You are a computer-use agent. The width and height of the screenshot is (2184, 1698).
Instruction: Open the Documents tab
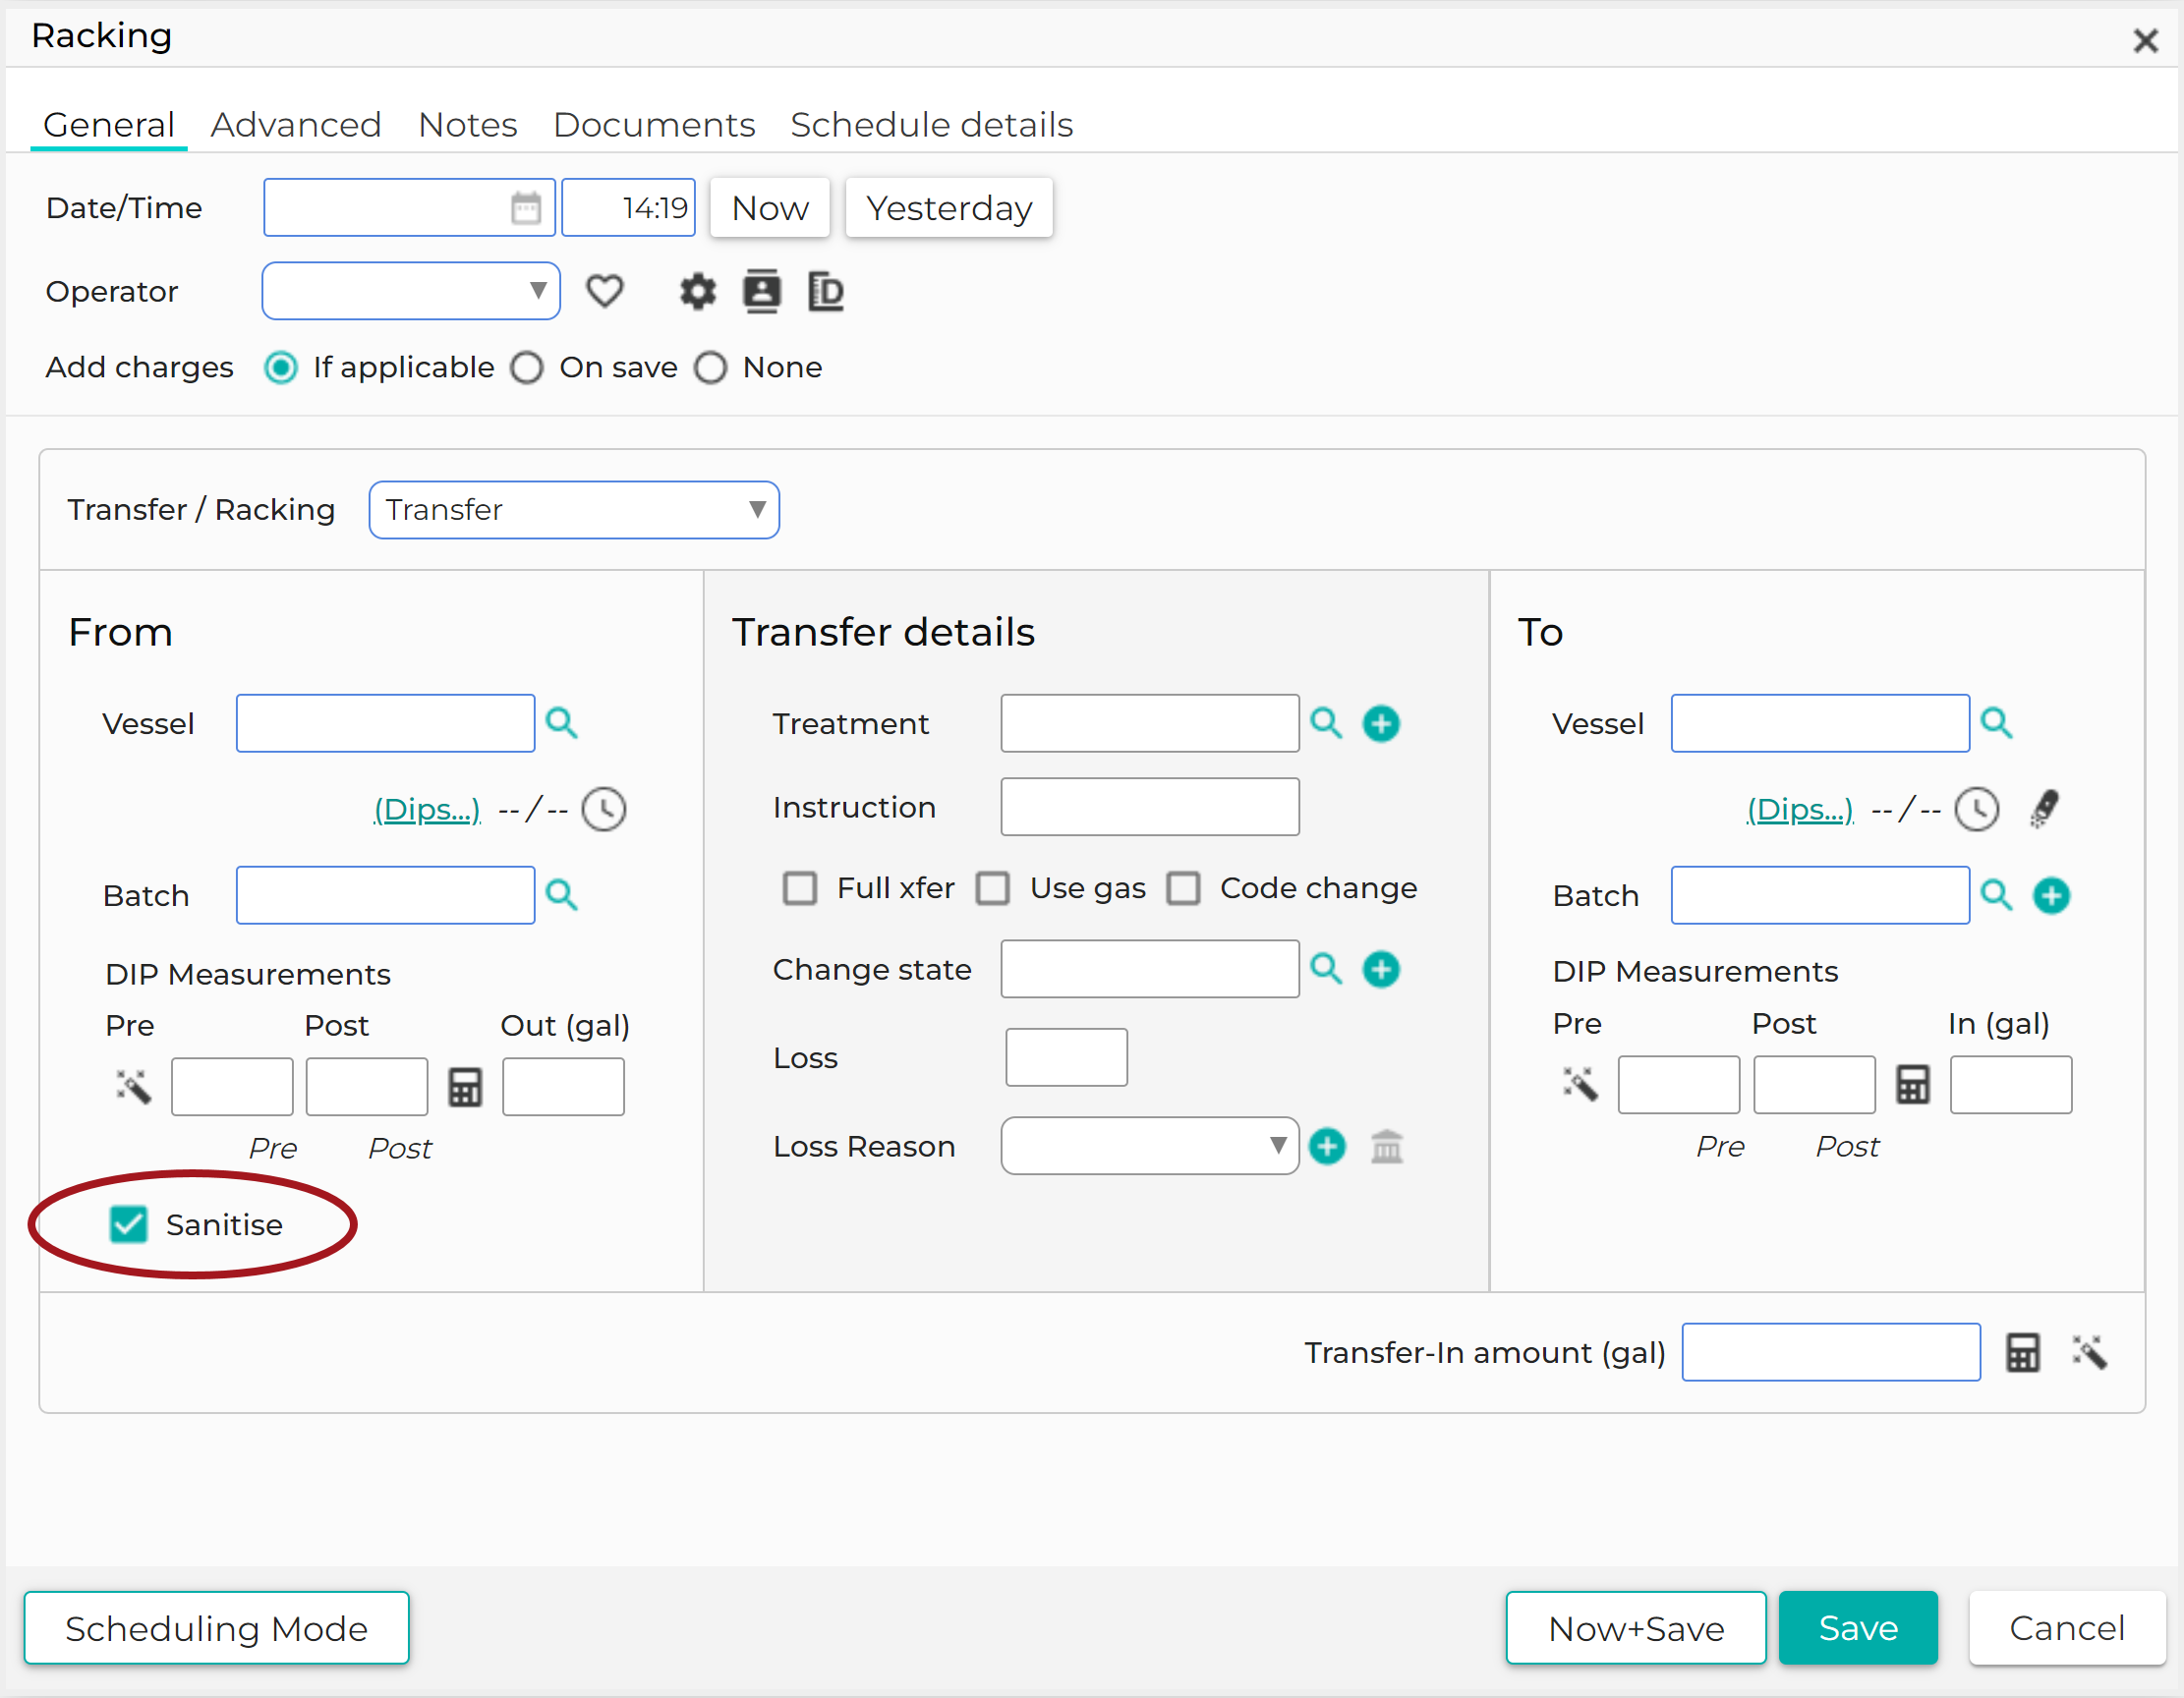(654, 125)
